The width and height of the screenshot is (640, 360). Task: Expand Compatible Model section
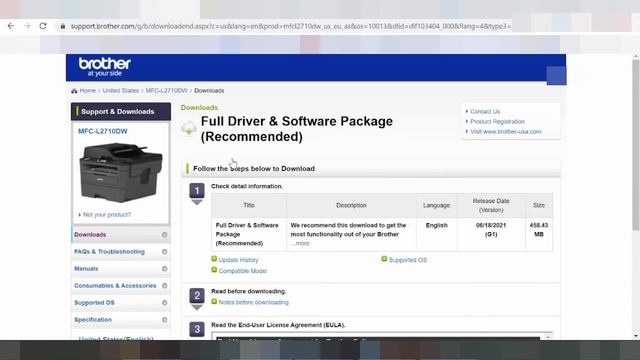[x=242, y=271]
